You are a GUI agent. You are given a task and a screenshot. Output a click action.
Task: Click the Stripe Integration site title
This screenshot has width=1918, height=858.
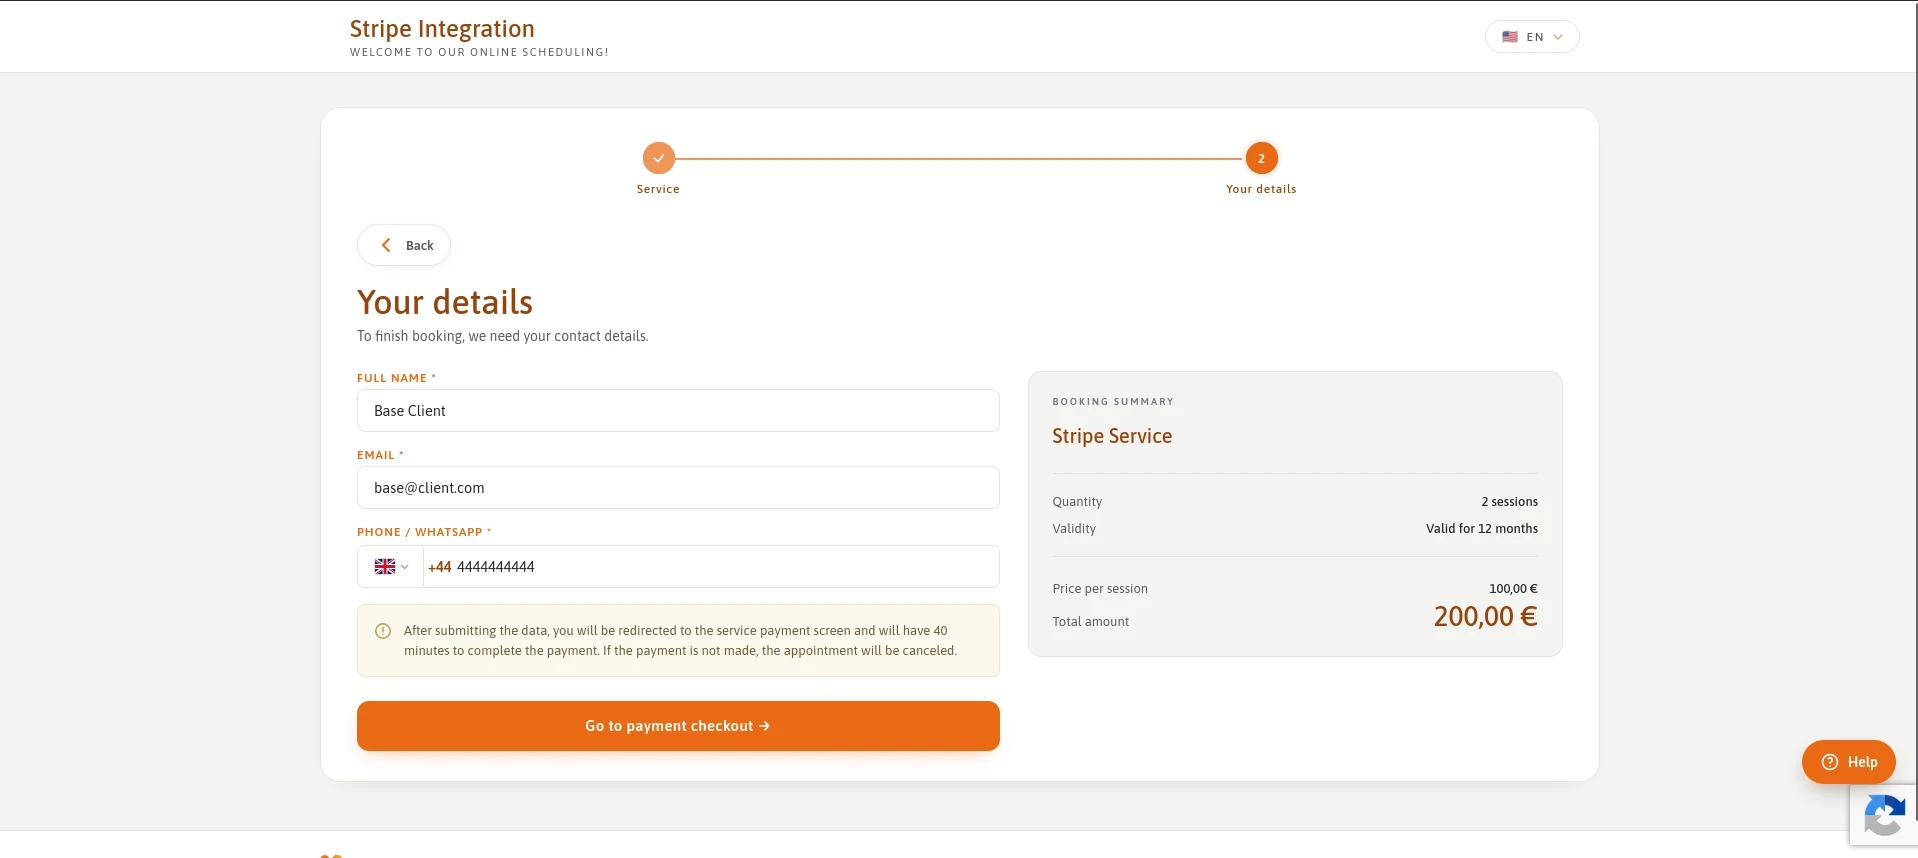[442, 29]
